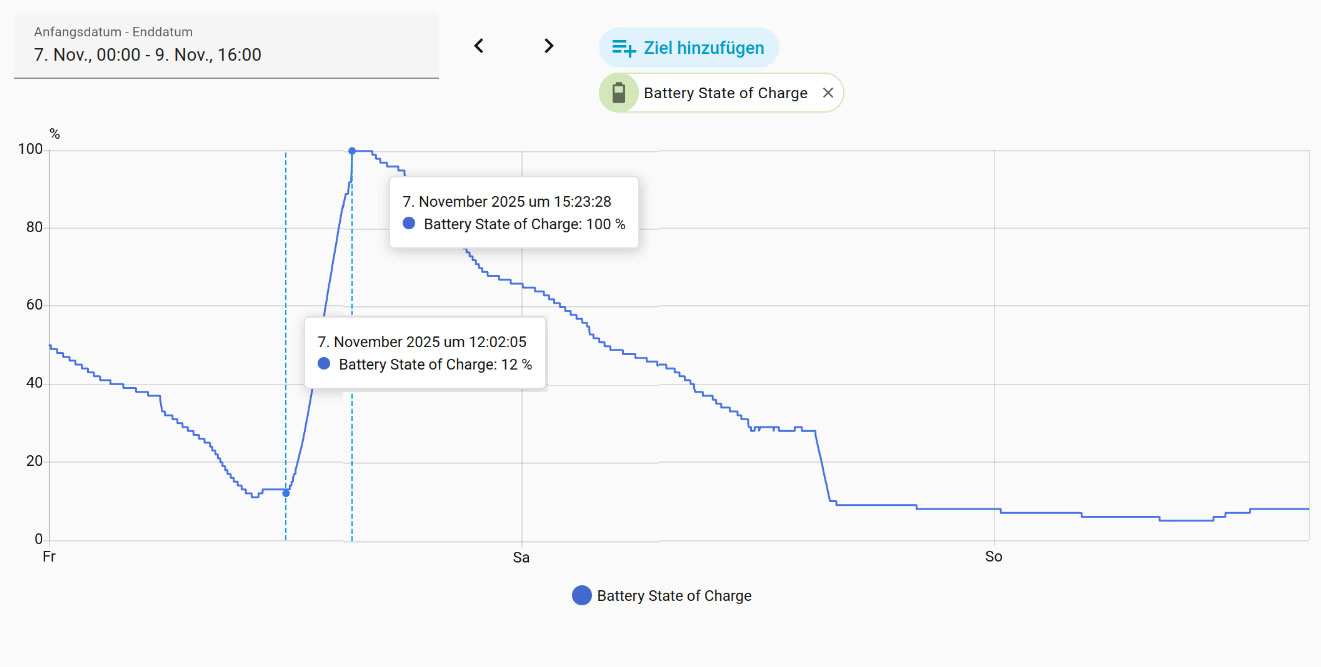Viewport: 1321px width, 667px height.
Task: Click the blue dot in the 100 % tooltip
Action: (409, 224)
